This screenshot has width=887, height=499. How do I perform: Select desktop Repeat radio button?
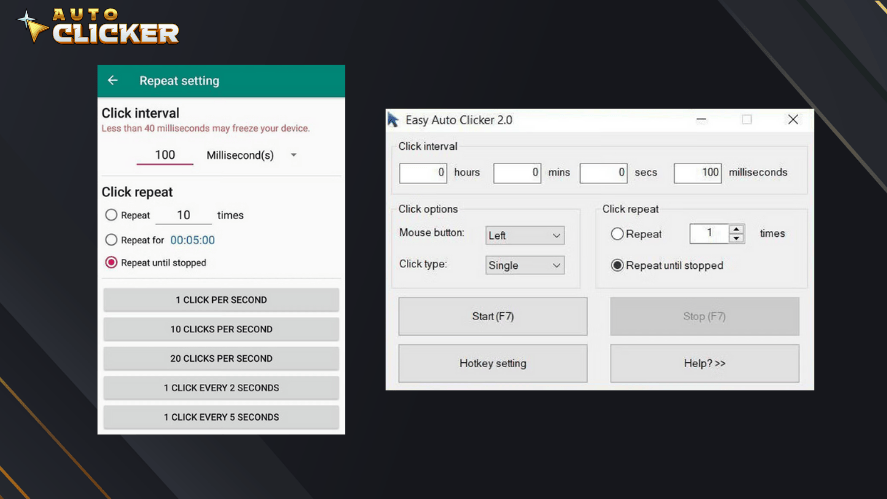click(617, 234)
